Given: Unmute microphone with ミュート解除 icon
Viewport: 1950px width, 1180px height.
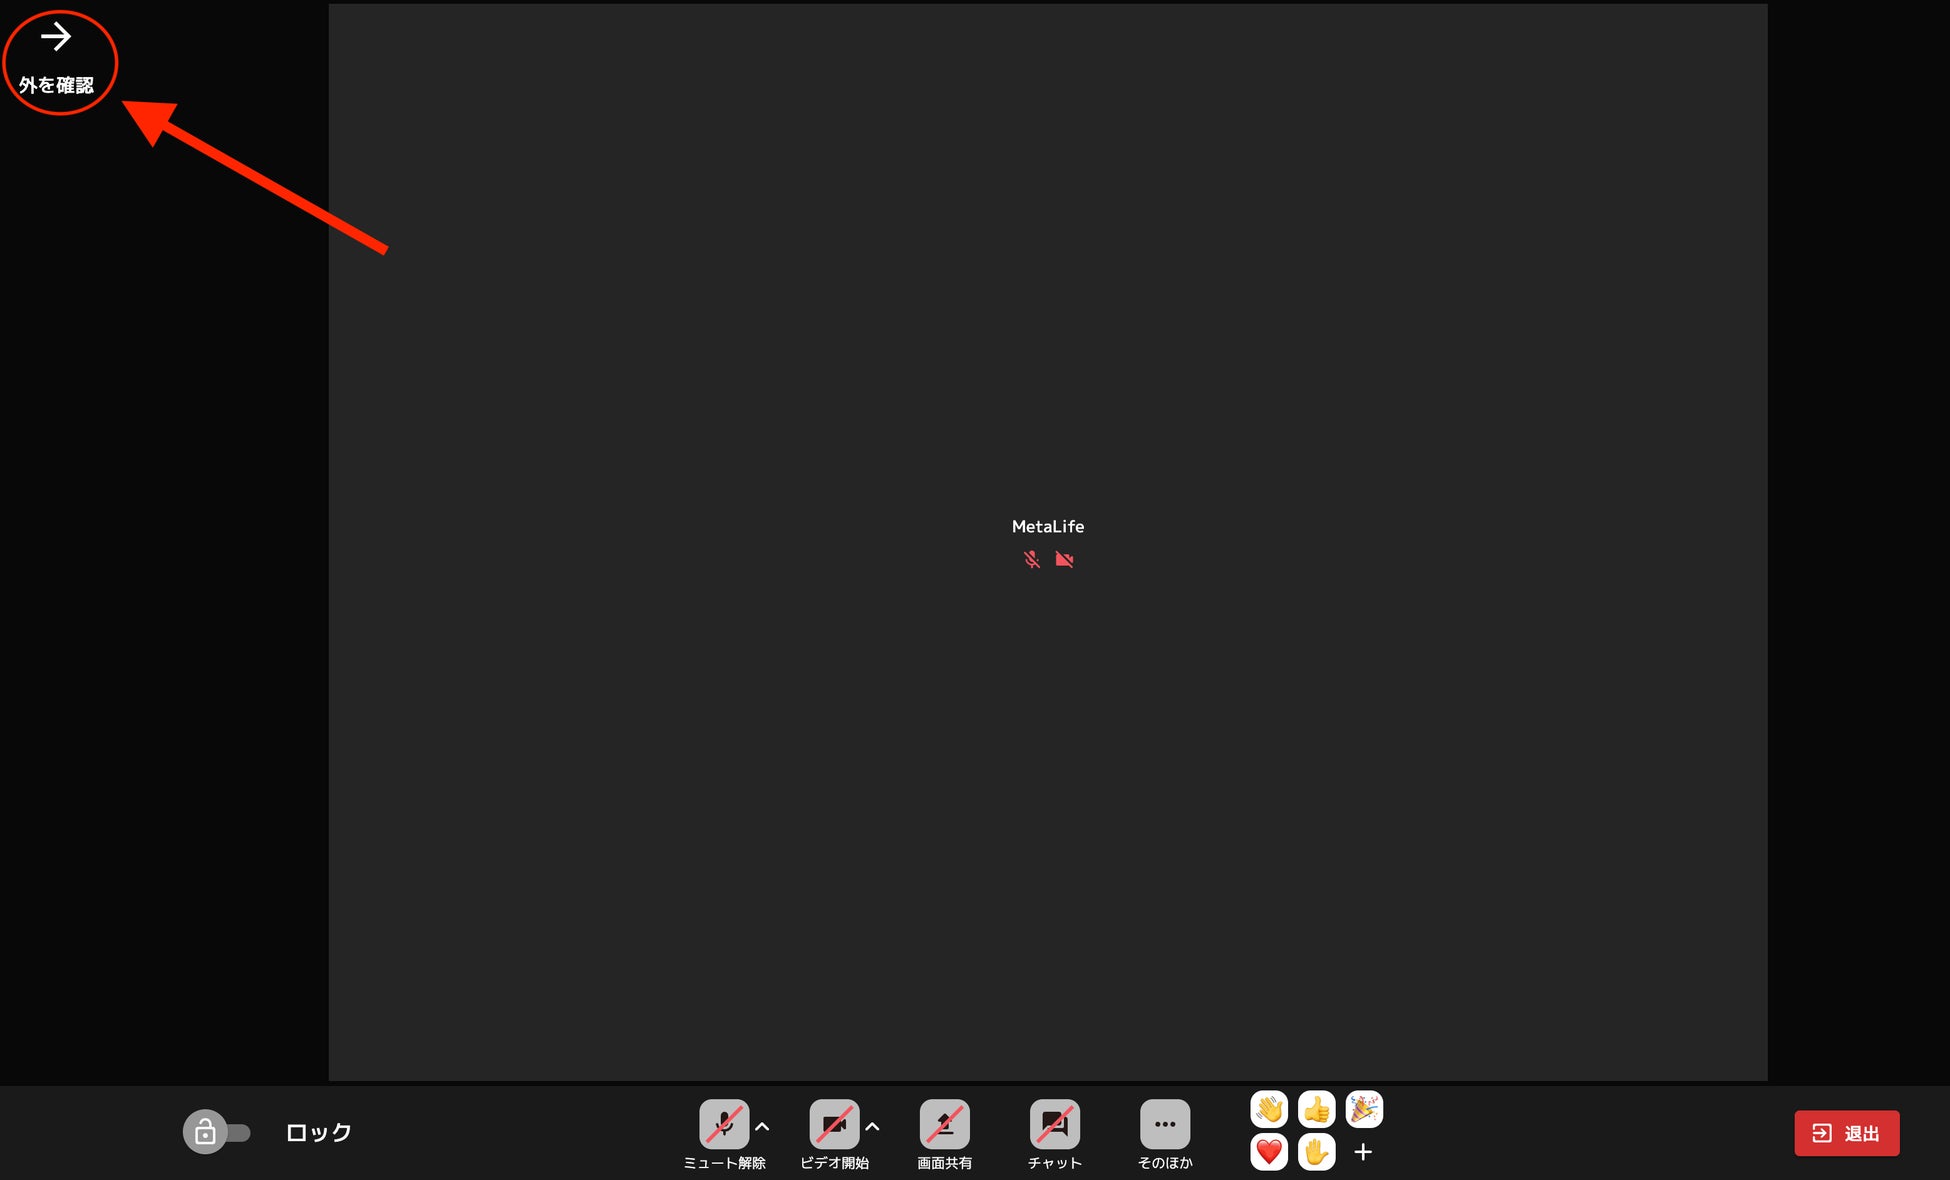Looking at the screenshot, I should (724, 1124).
